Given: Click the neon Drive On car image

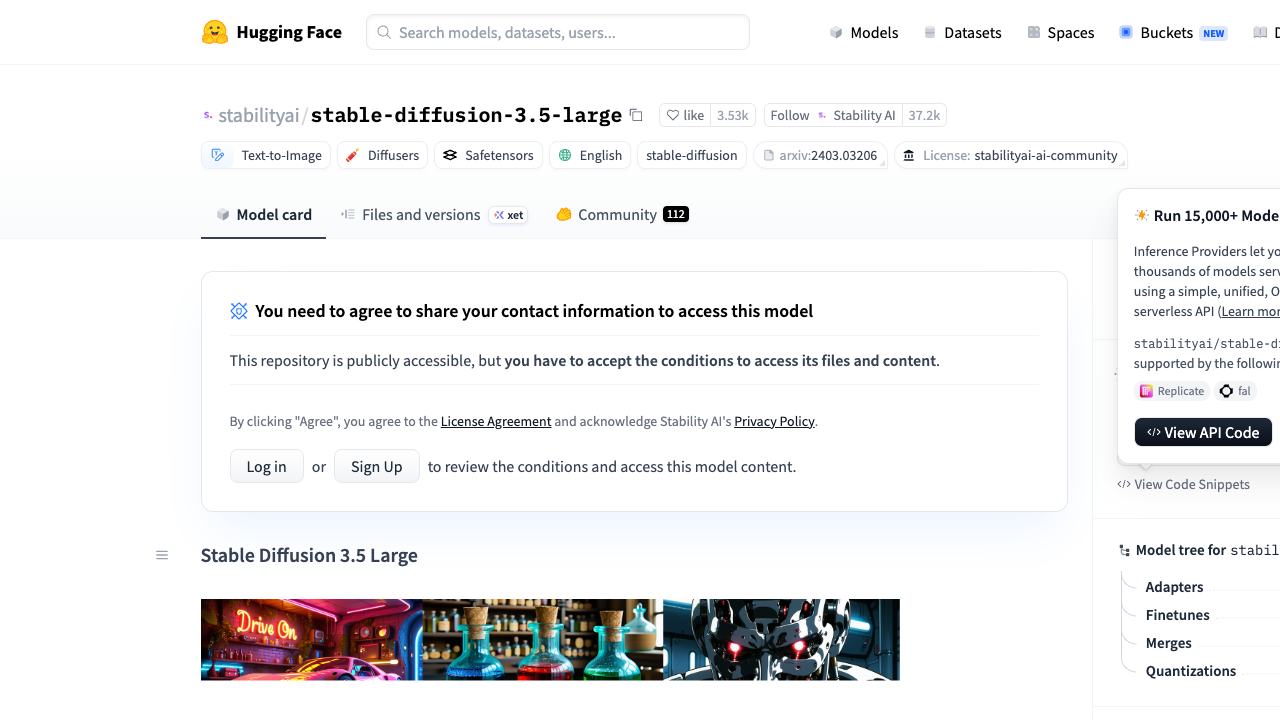Looking at the screenshot, I should point(311,640).
